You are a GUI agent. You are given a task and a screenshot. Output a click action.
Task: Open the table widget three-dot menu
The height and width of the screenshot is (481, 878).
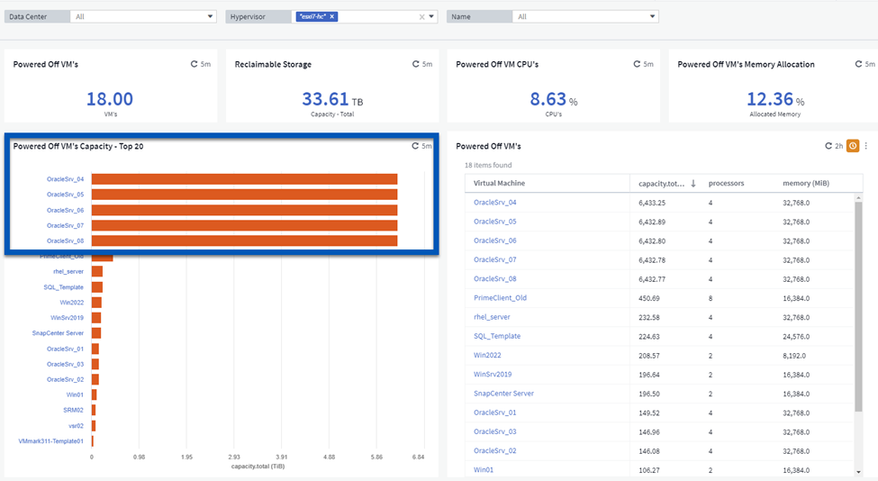pos(866,146)
